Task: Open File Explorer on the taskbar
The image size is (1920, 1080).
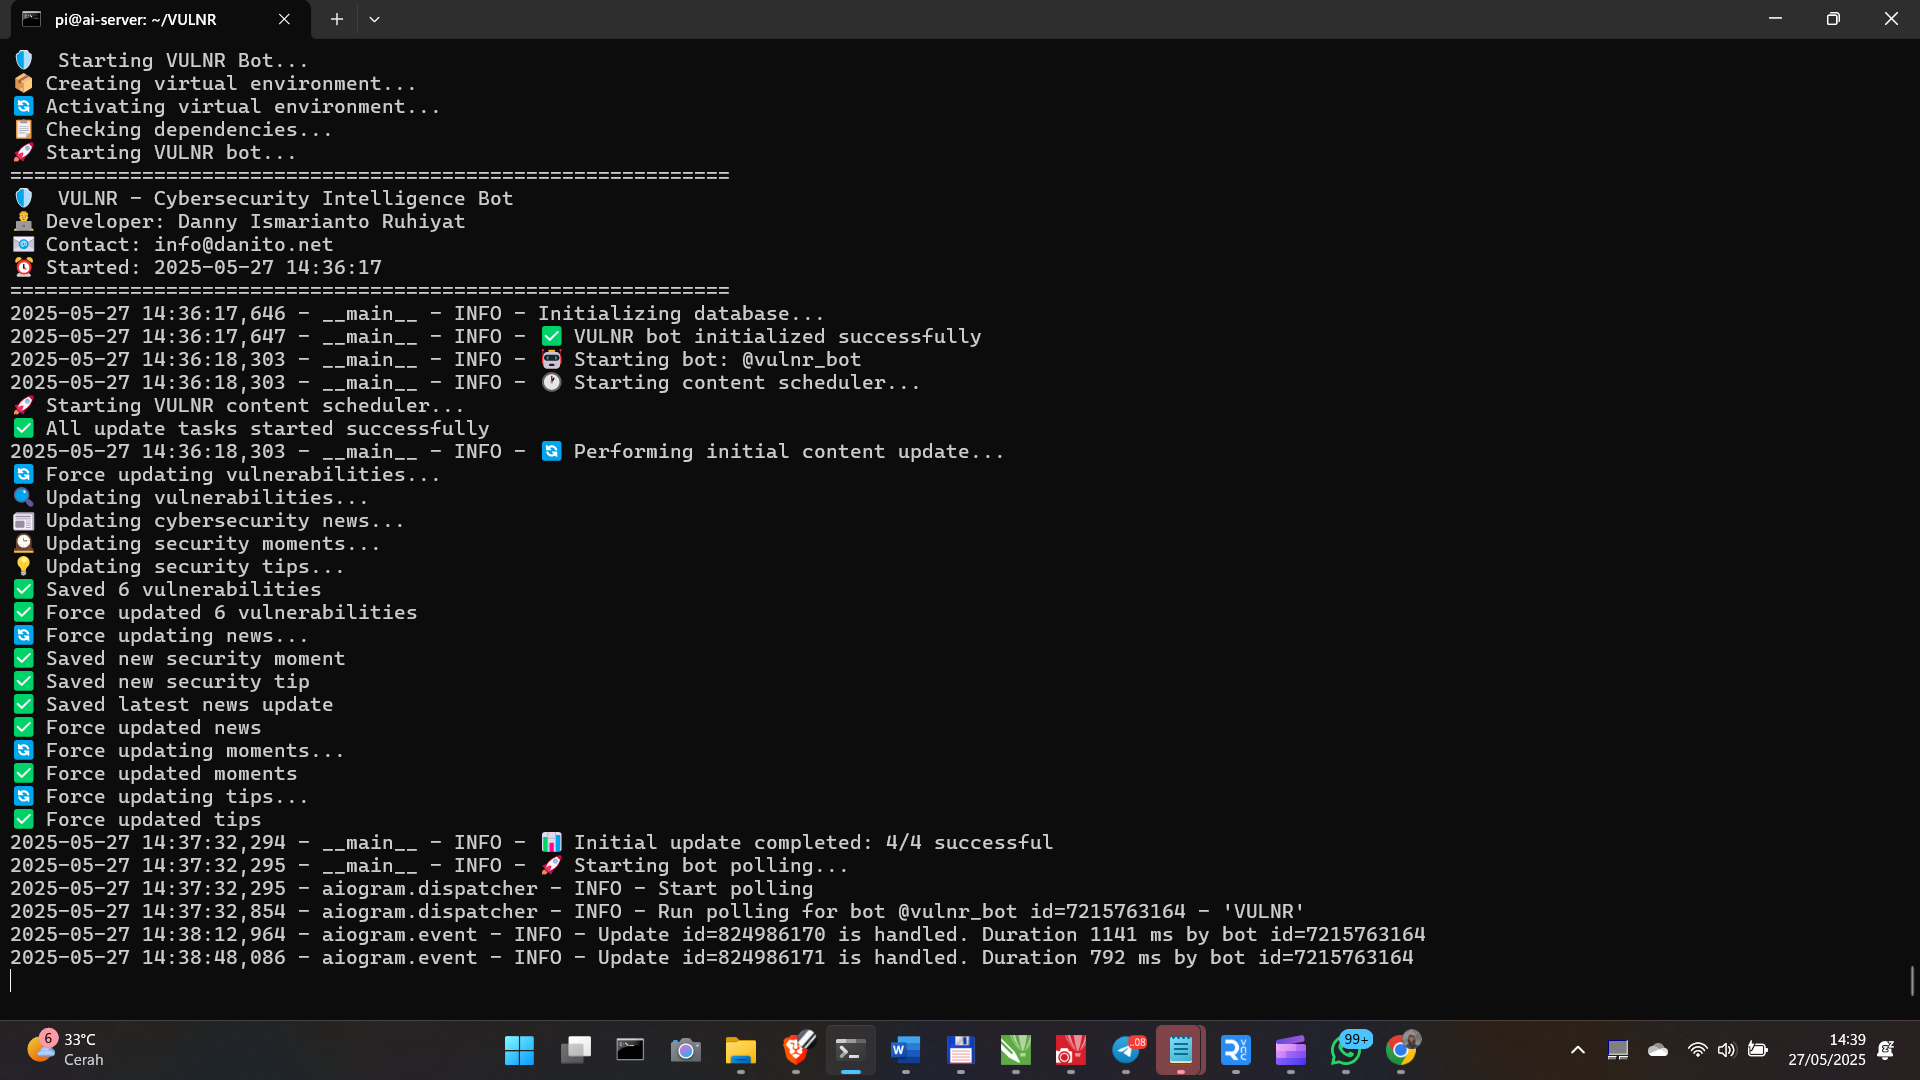Action: (740, 1051)
